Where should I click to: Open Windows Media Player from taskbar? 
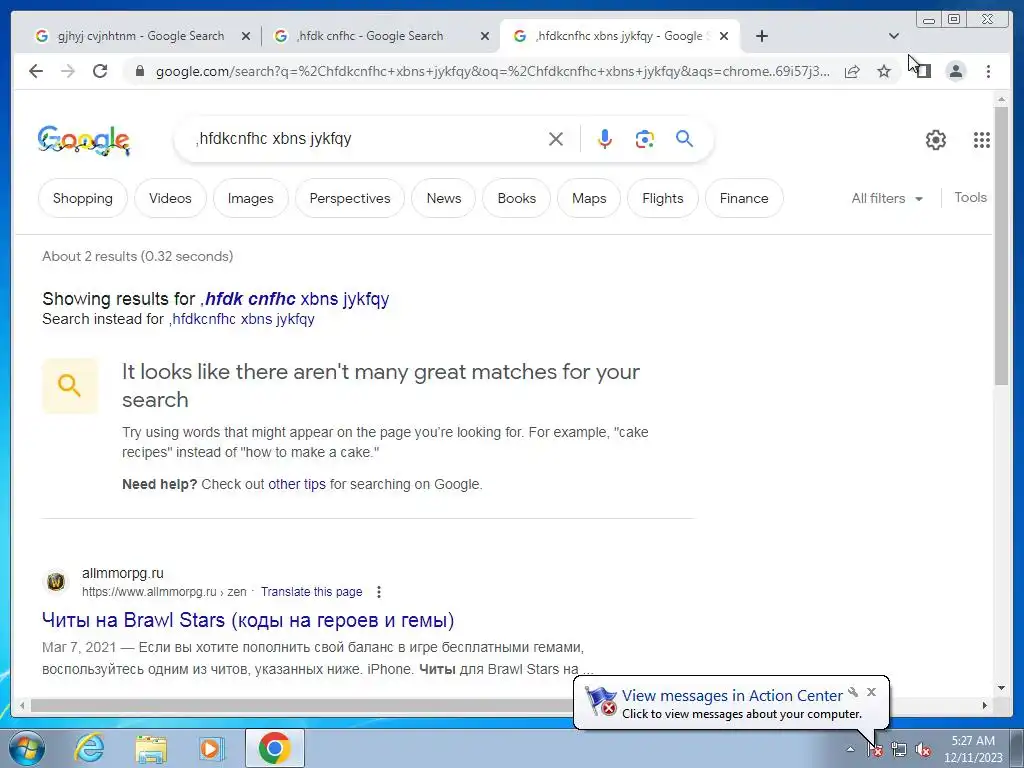[211, 748]
